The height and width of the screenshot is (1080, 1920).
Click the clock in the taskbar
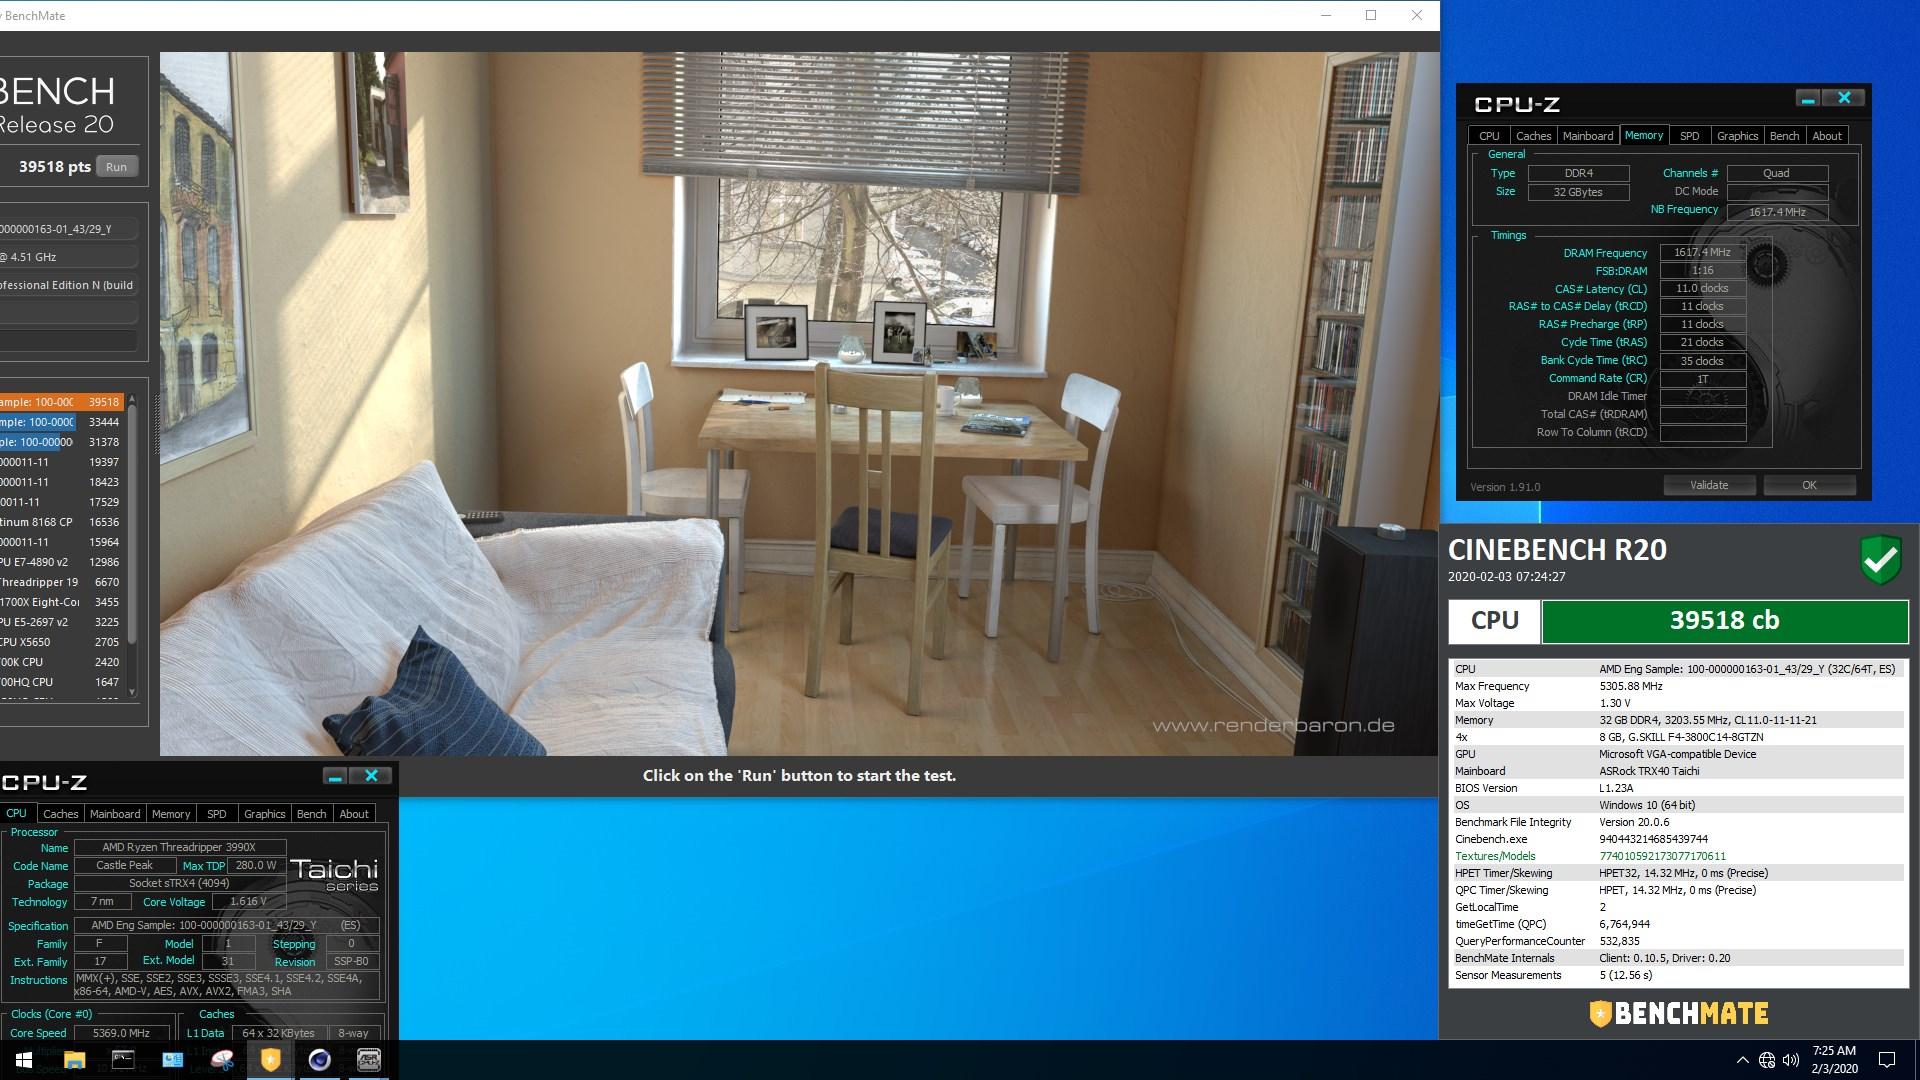point(1833,1058)
